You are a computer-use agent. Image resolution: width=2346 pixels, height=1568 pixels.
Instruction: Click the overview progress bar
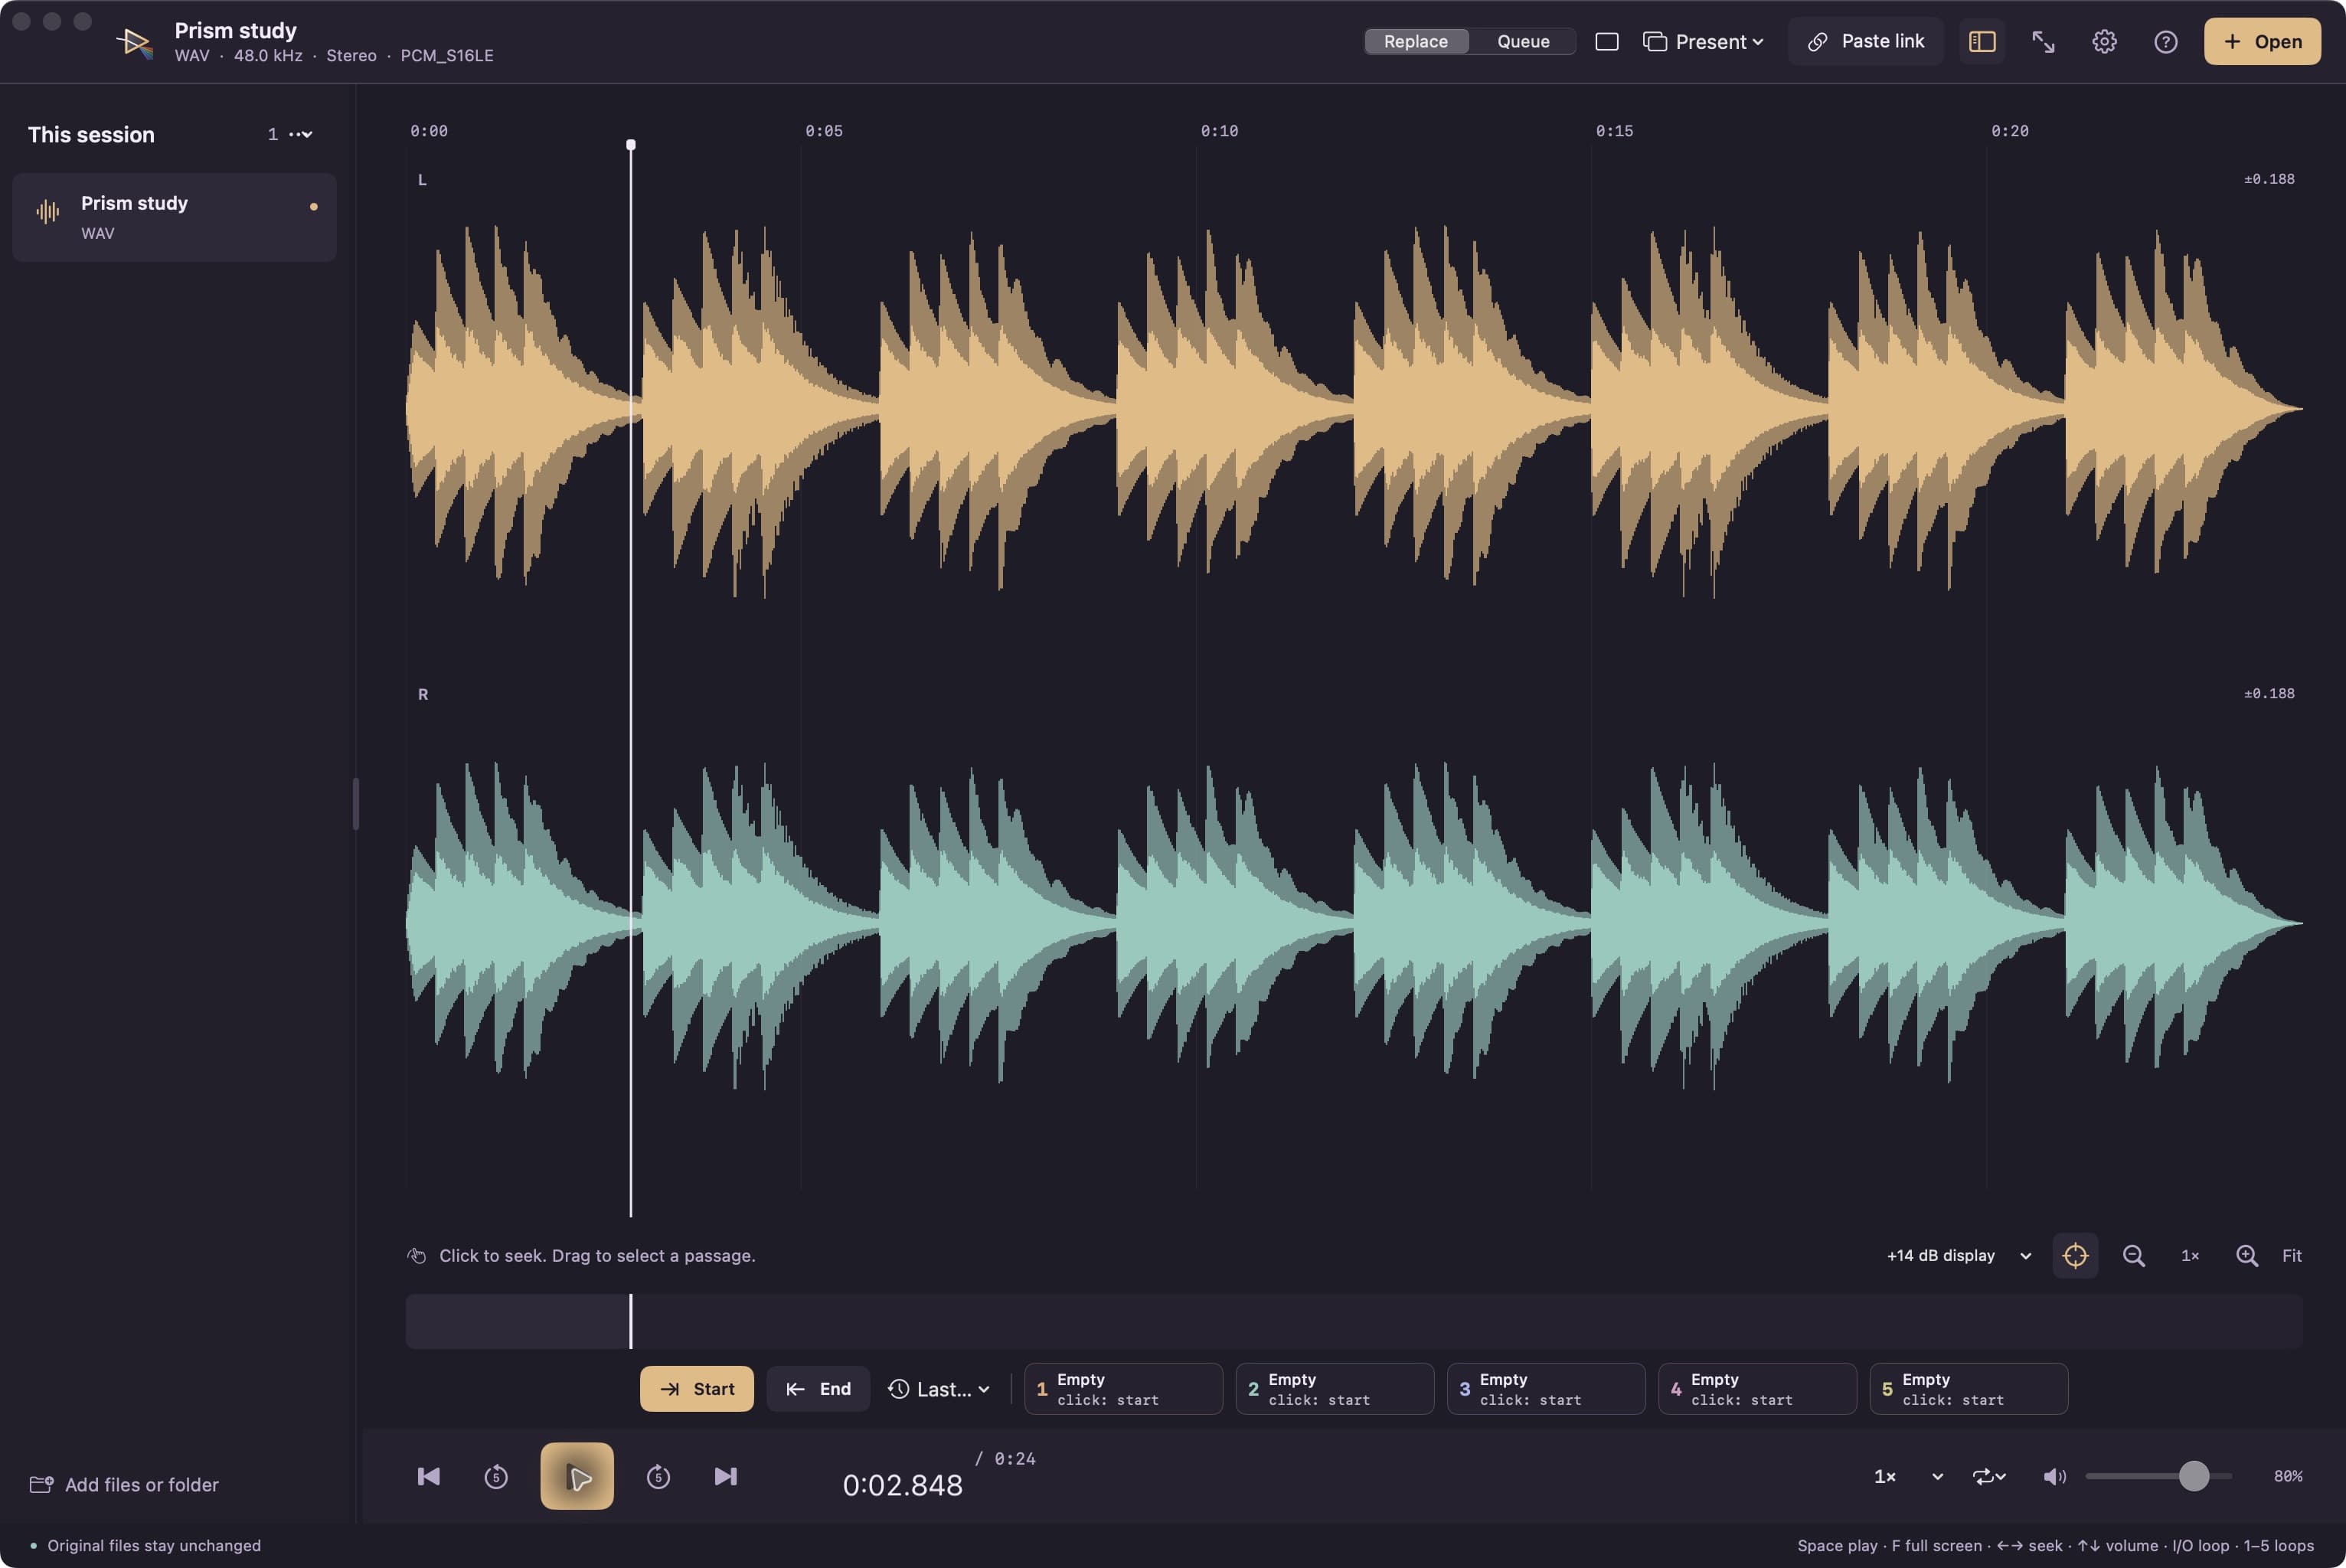click(x=1353, y=1321)
